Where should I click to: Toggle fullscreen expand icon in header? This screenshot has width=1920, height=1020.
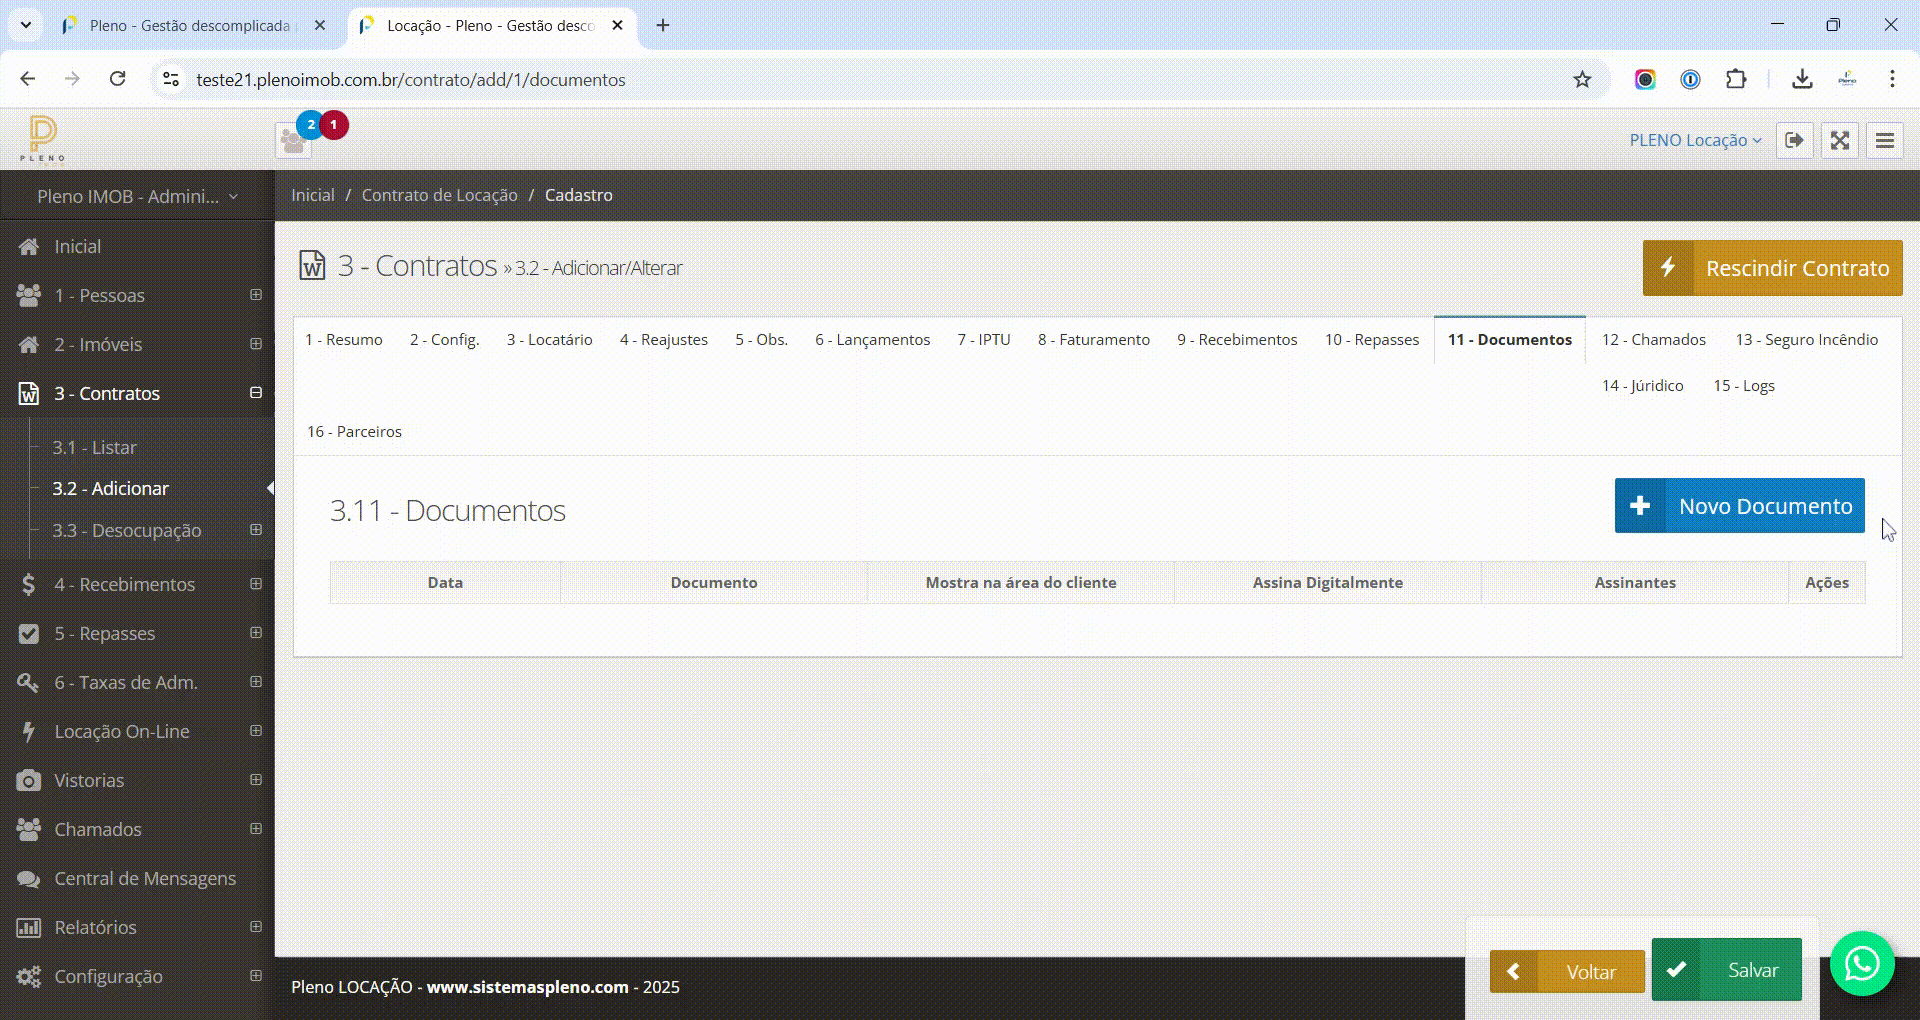pyautogui.click(x=1840, y=140)
